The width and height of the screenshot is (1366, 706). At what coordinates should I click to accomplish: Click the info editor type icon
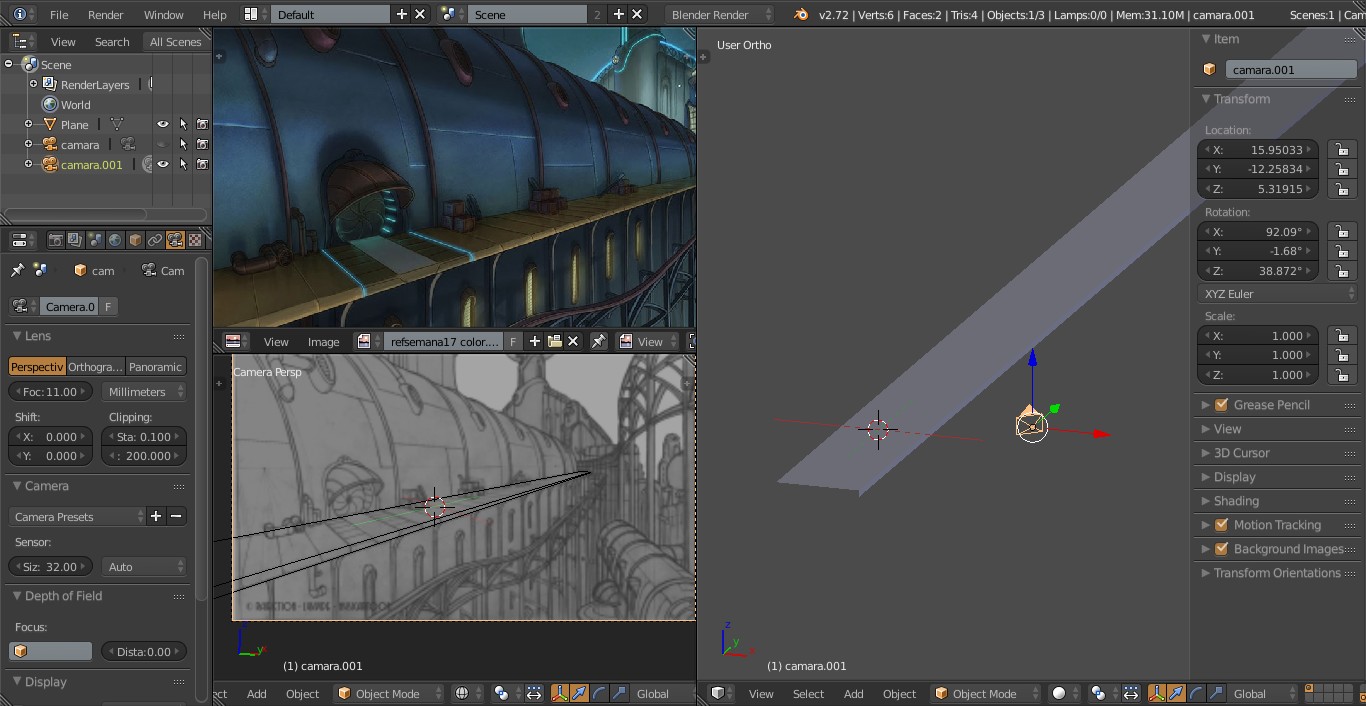tap(24, 14)
